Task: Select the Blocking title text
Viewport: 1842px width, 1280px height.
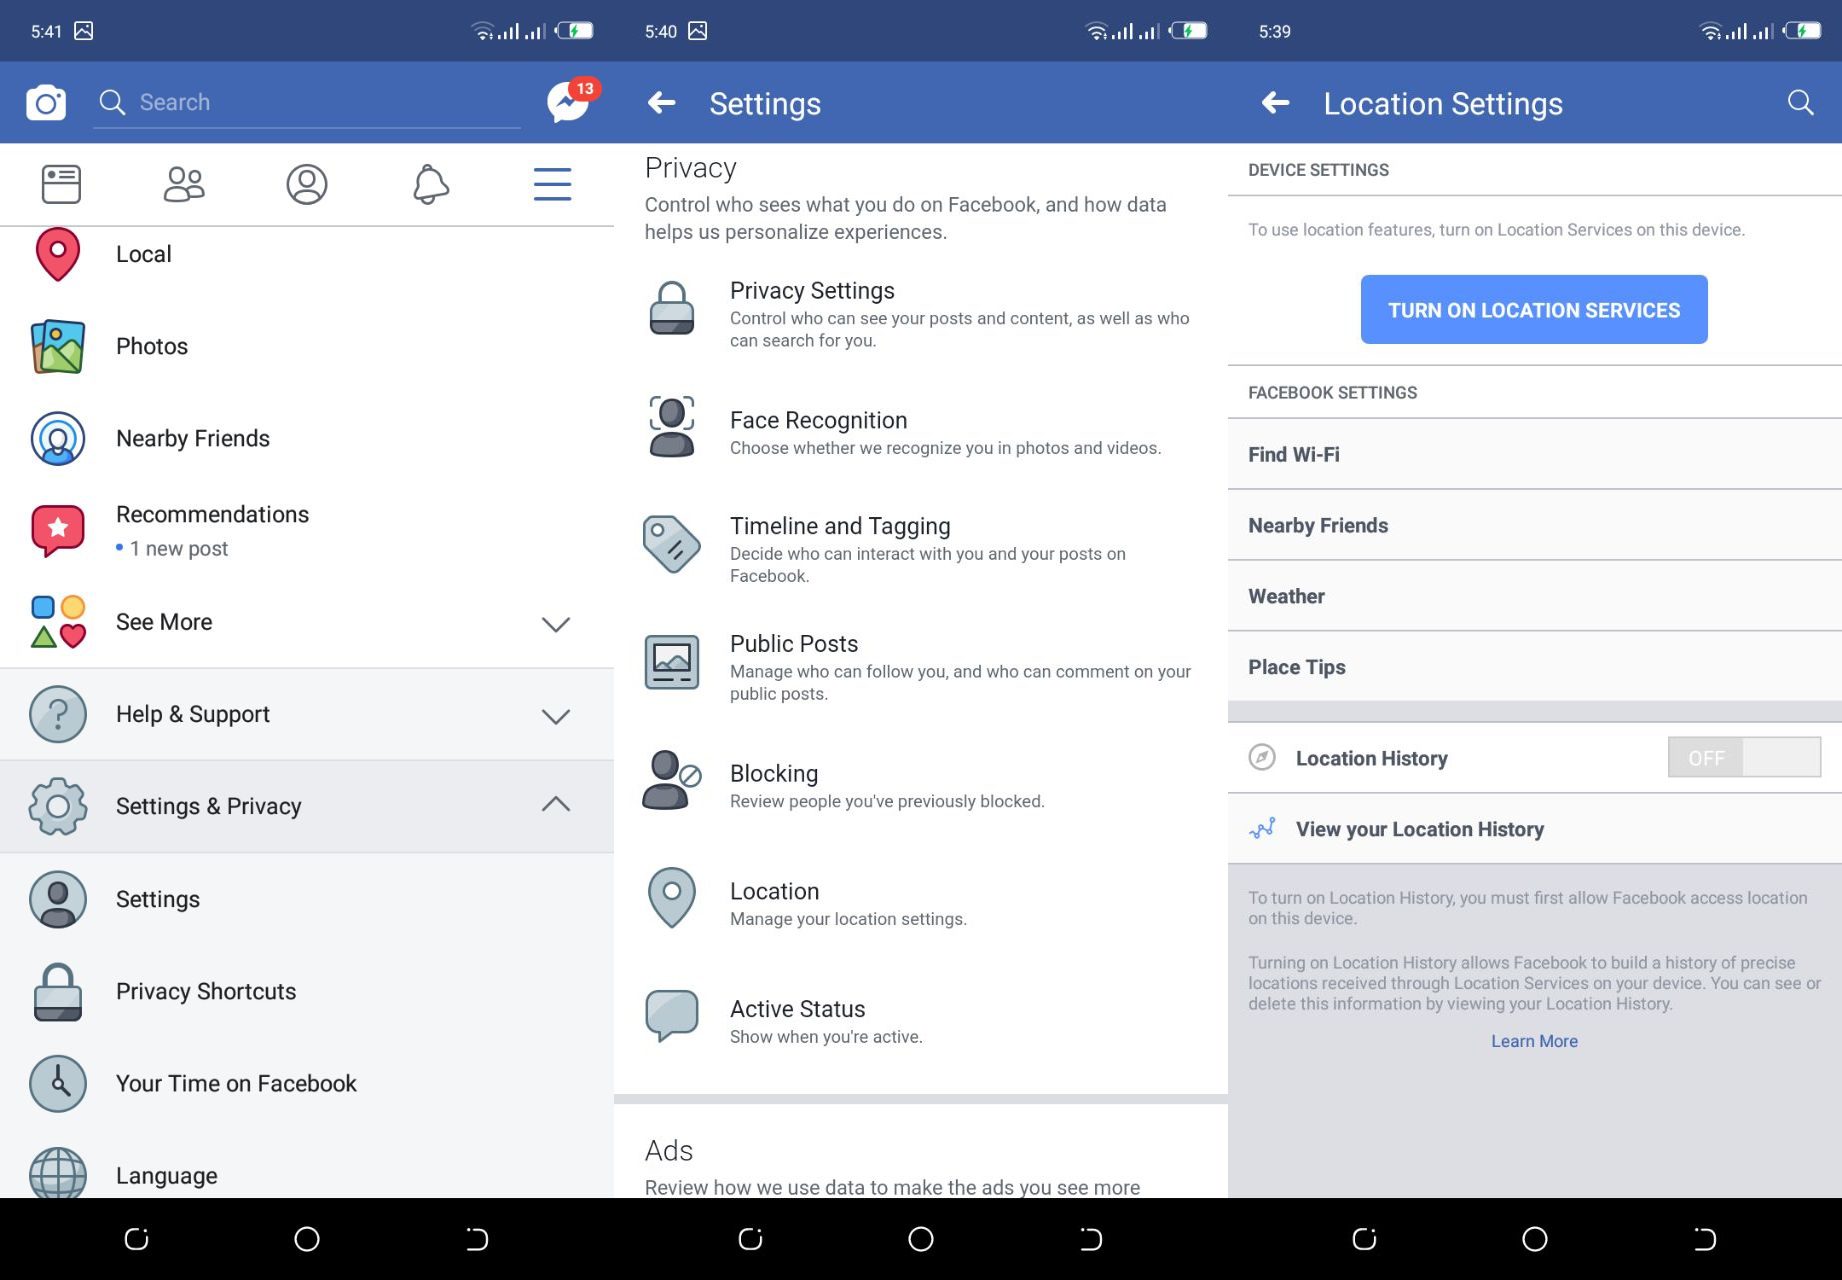Action: (x=774, y=774)
